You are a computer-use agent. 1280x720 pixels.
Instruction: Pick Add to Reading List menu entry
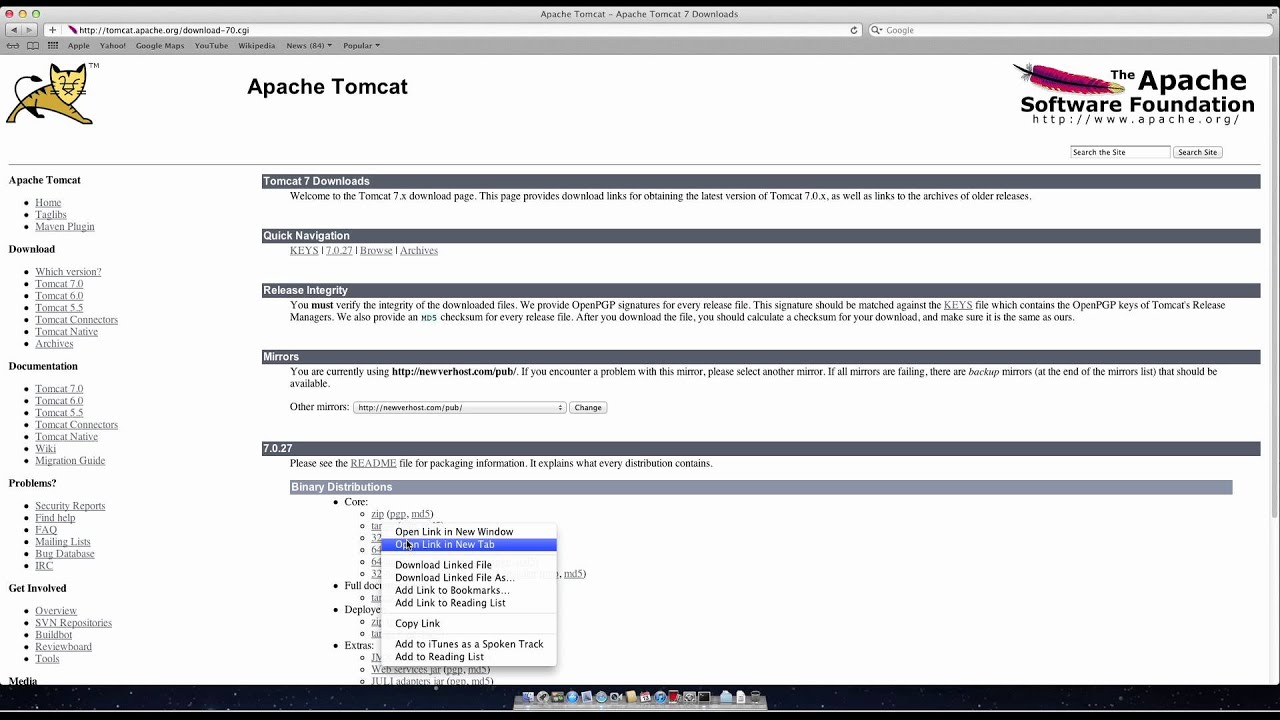point(468,657)
